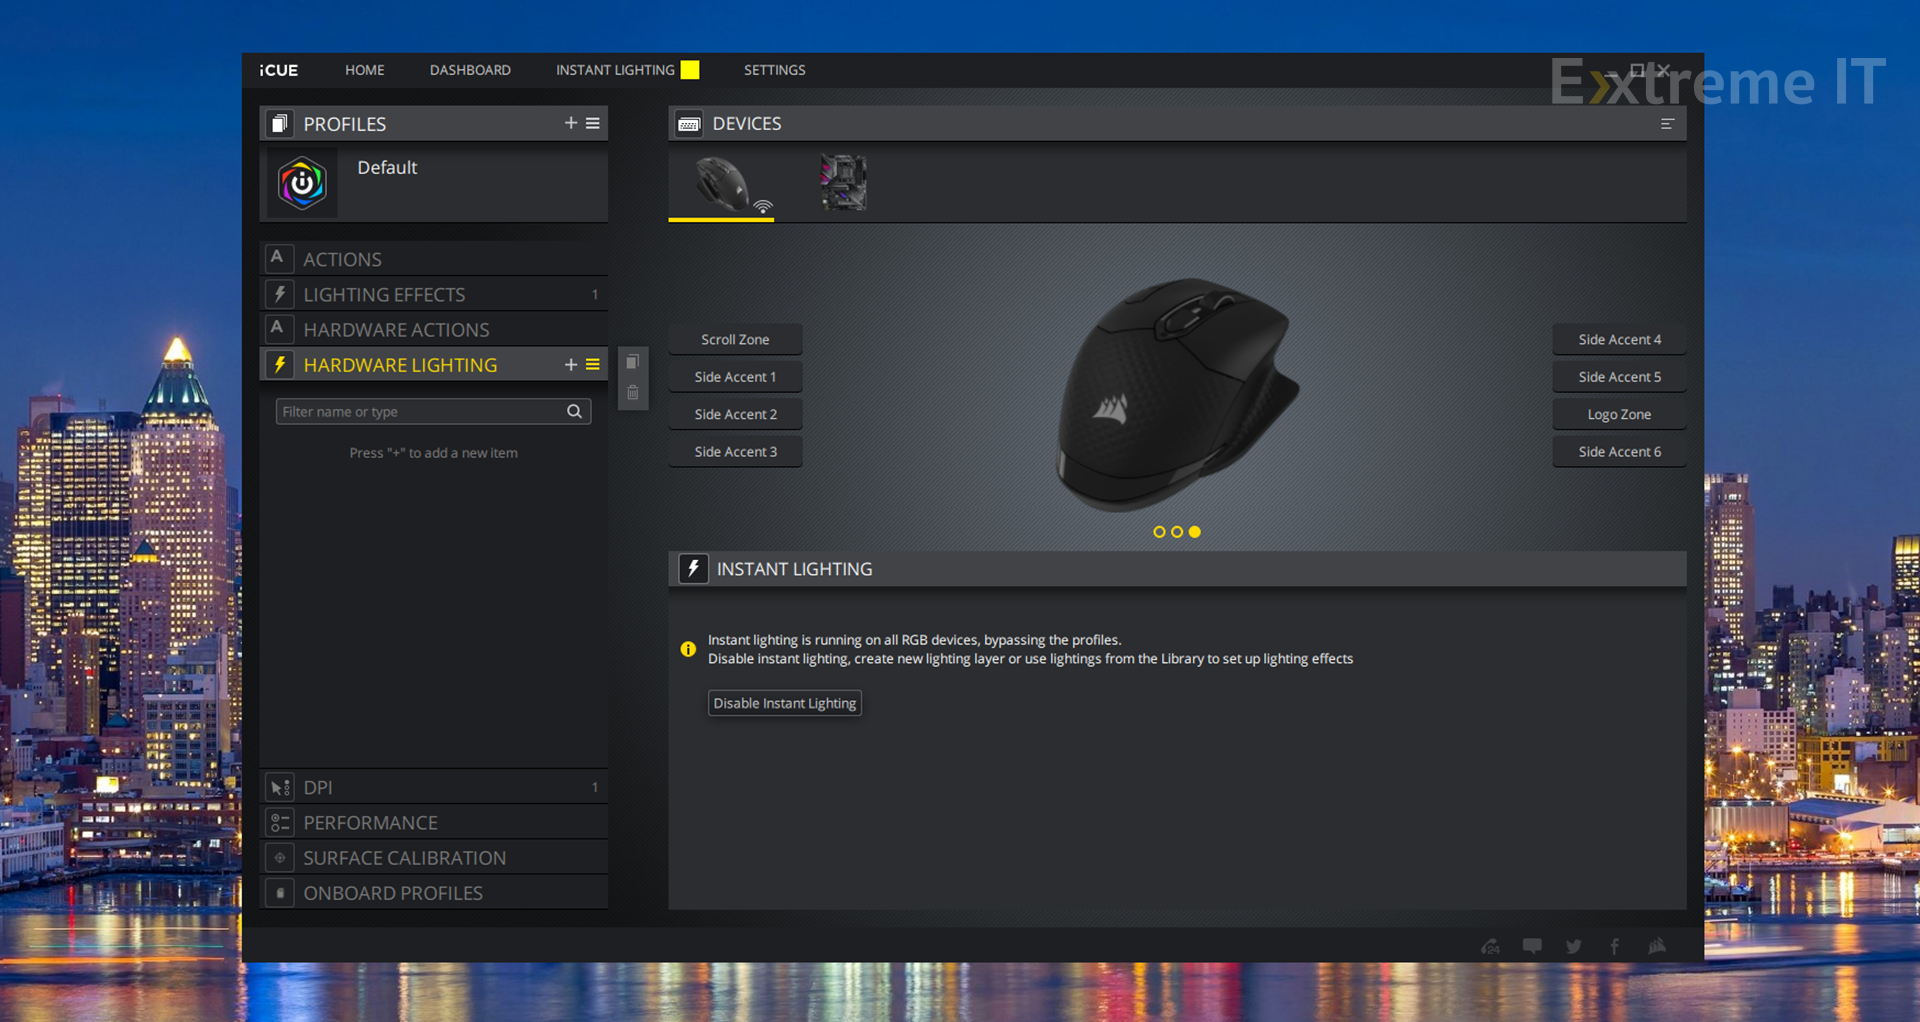This screenshot has width=1920, height=1022.
Task: Open the Profiles hamburger menu
Action: point(593,123)
